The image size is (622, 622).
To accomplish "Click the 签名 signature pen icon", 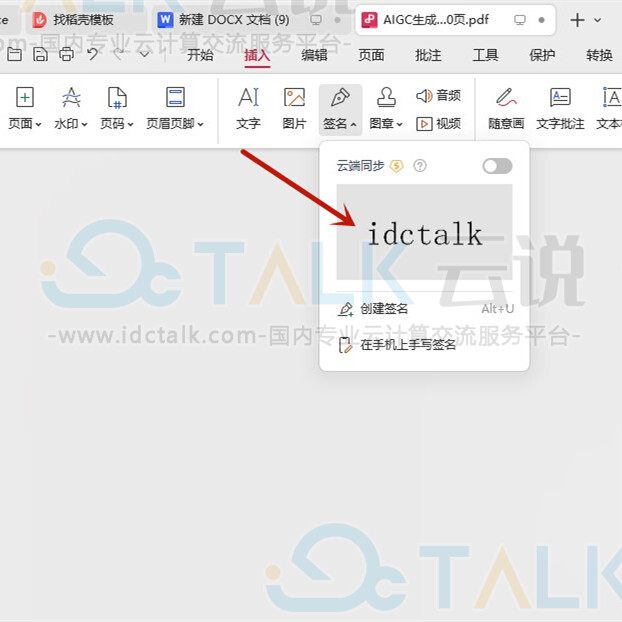I will (340, 97).
